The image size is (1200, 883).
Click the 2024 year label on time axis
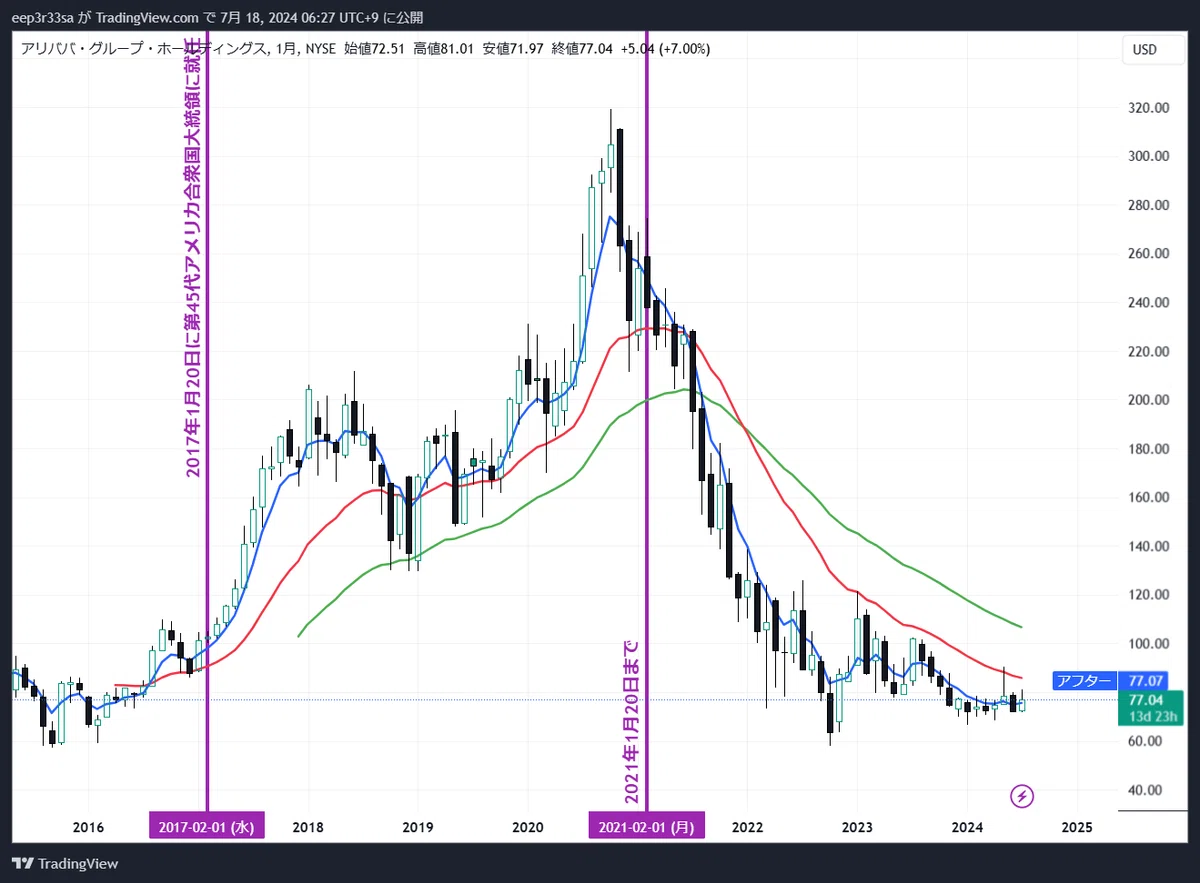[x=967, y=828]
